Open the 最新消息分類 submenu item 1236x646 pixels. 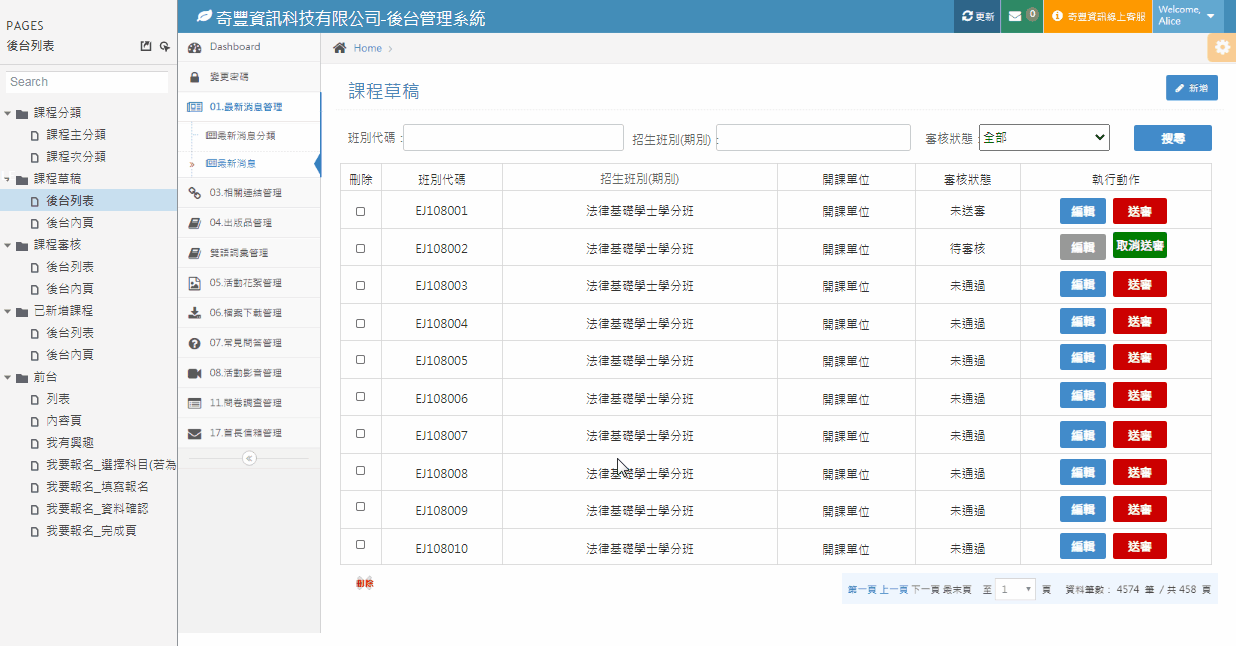(x=240, y=136)
